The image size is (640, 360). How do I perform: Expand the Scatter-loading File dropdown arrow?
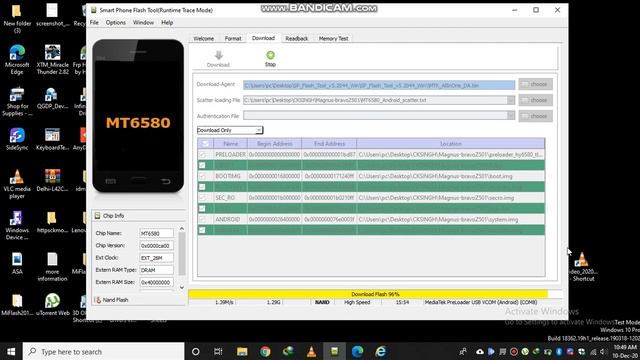coord(511,100)
